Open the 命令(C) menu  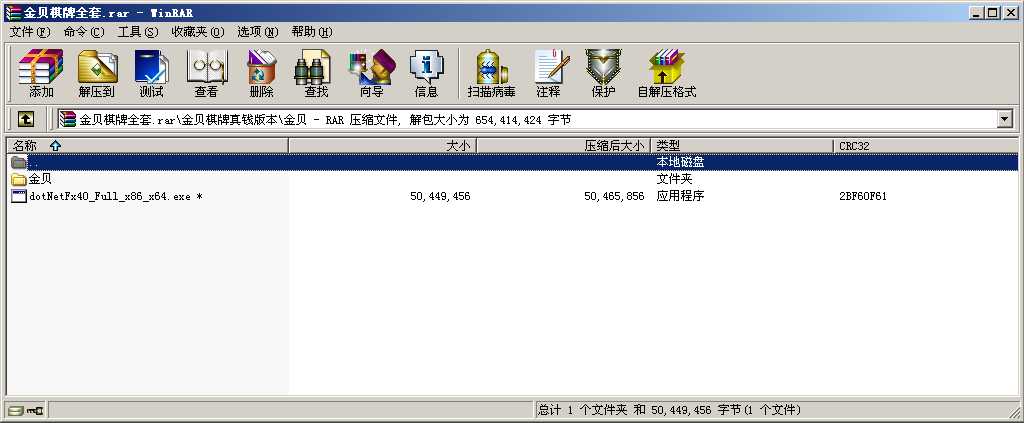(84, 32)
